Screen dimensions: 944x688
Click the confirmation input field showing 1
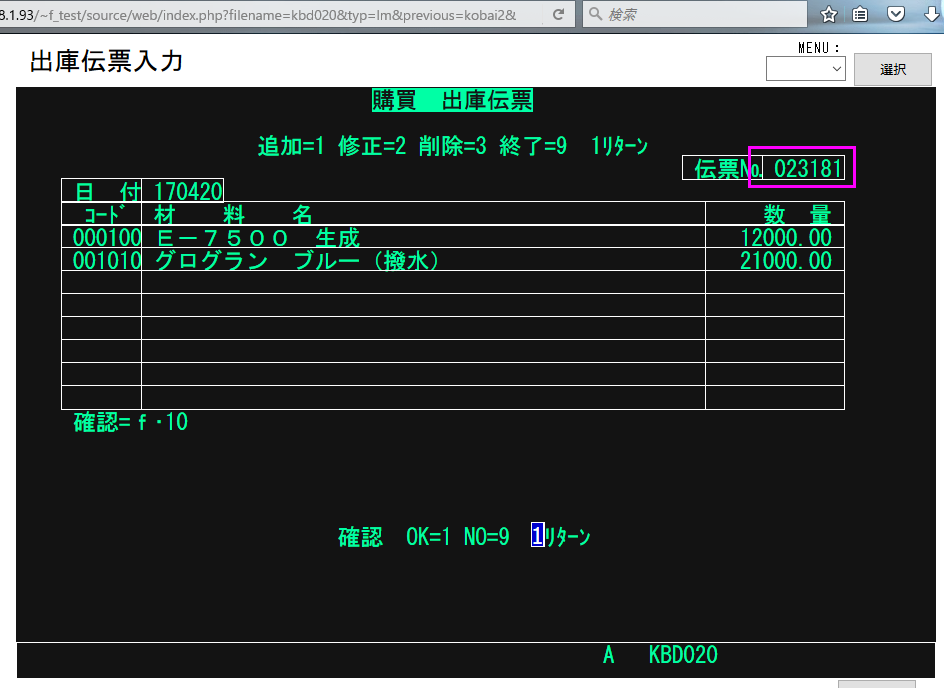click(537, 537)
